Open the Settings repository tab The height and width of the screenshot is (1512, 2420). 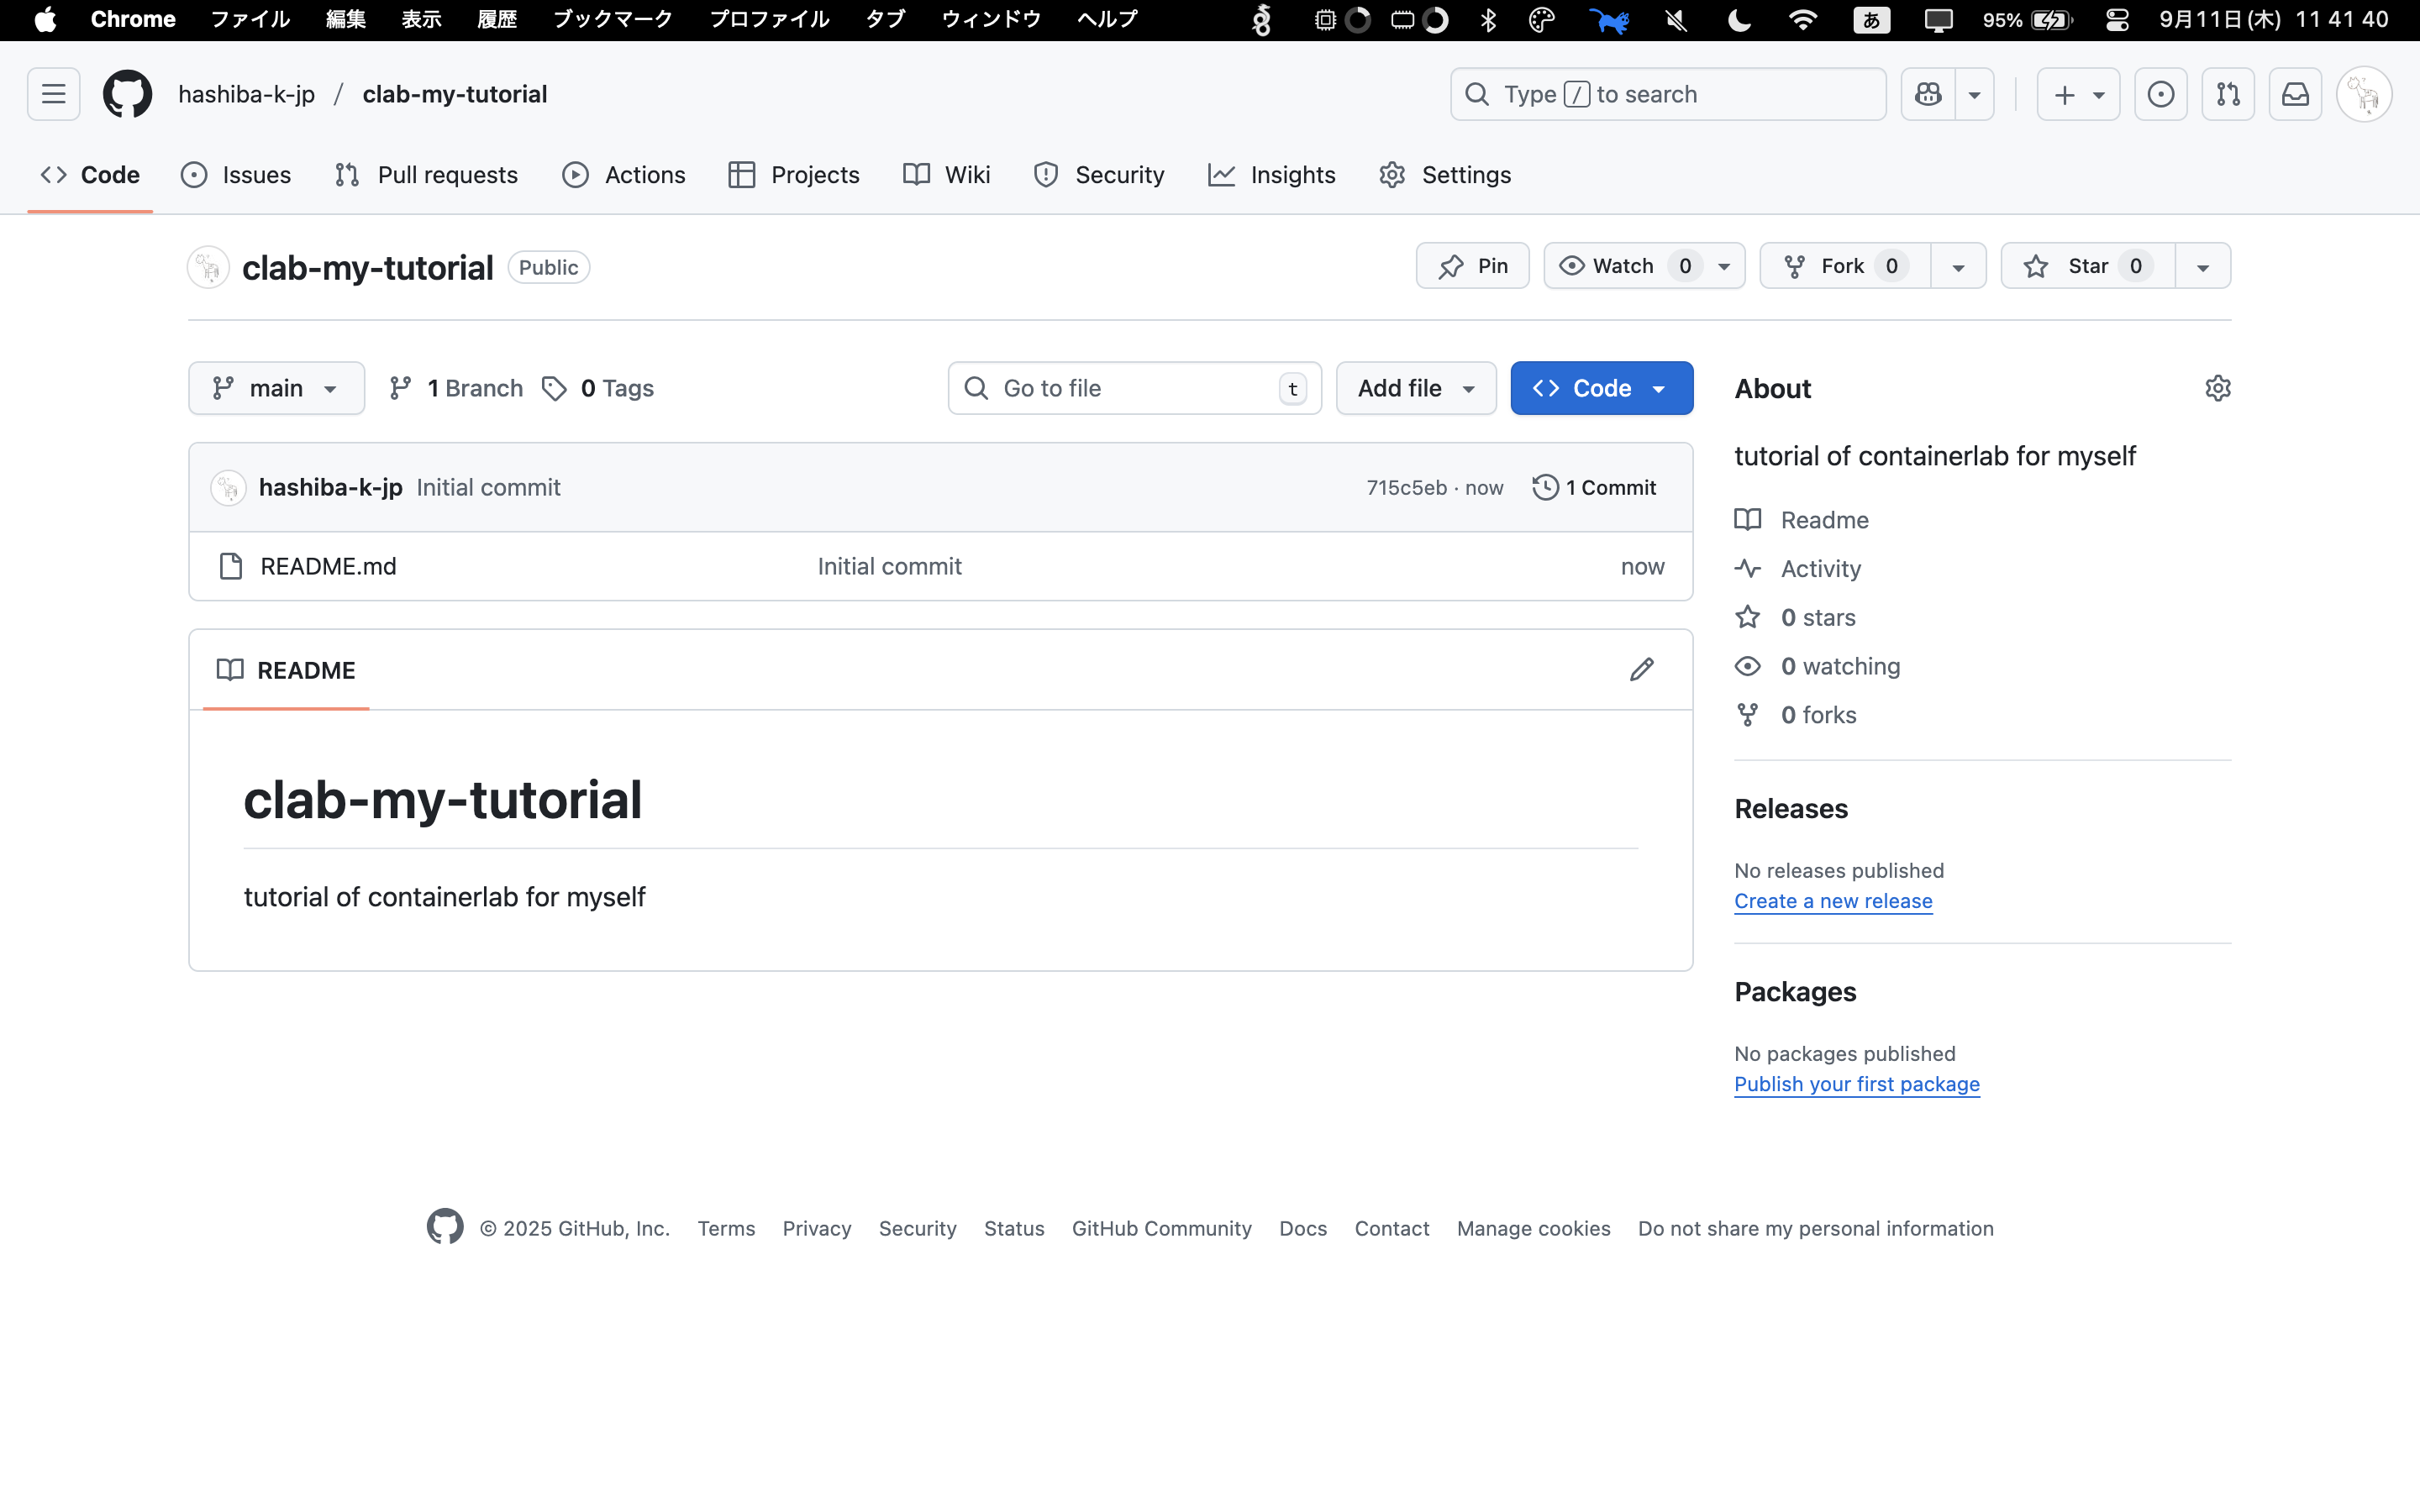[x=1445, y=175]
